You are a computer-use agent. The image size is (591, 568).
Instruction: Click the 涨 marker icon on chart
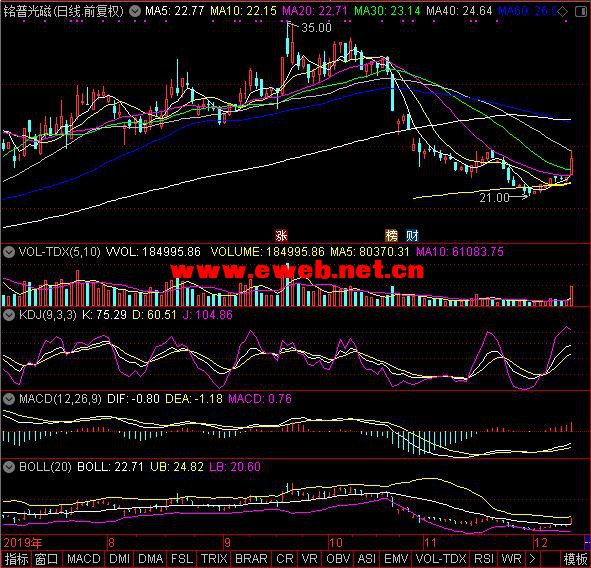pos(281,236)
